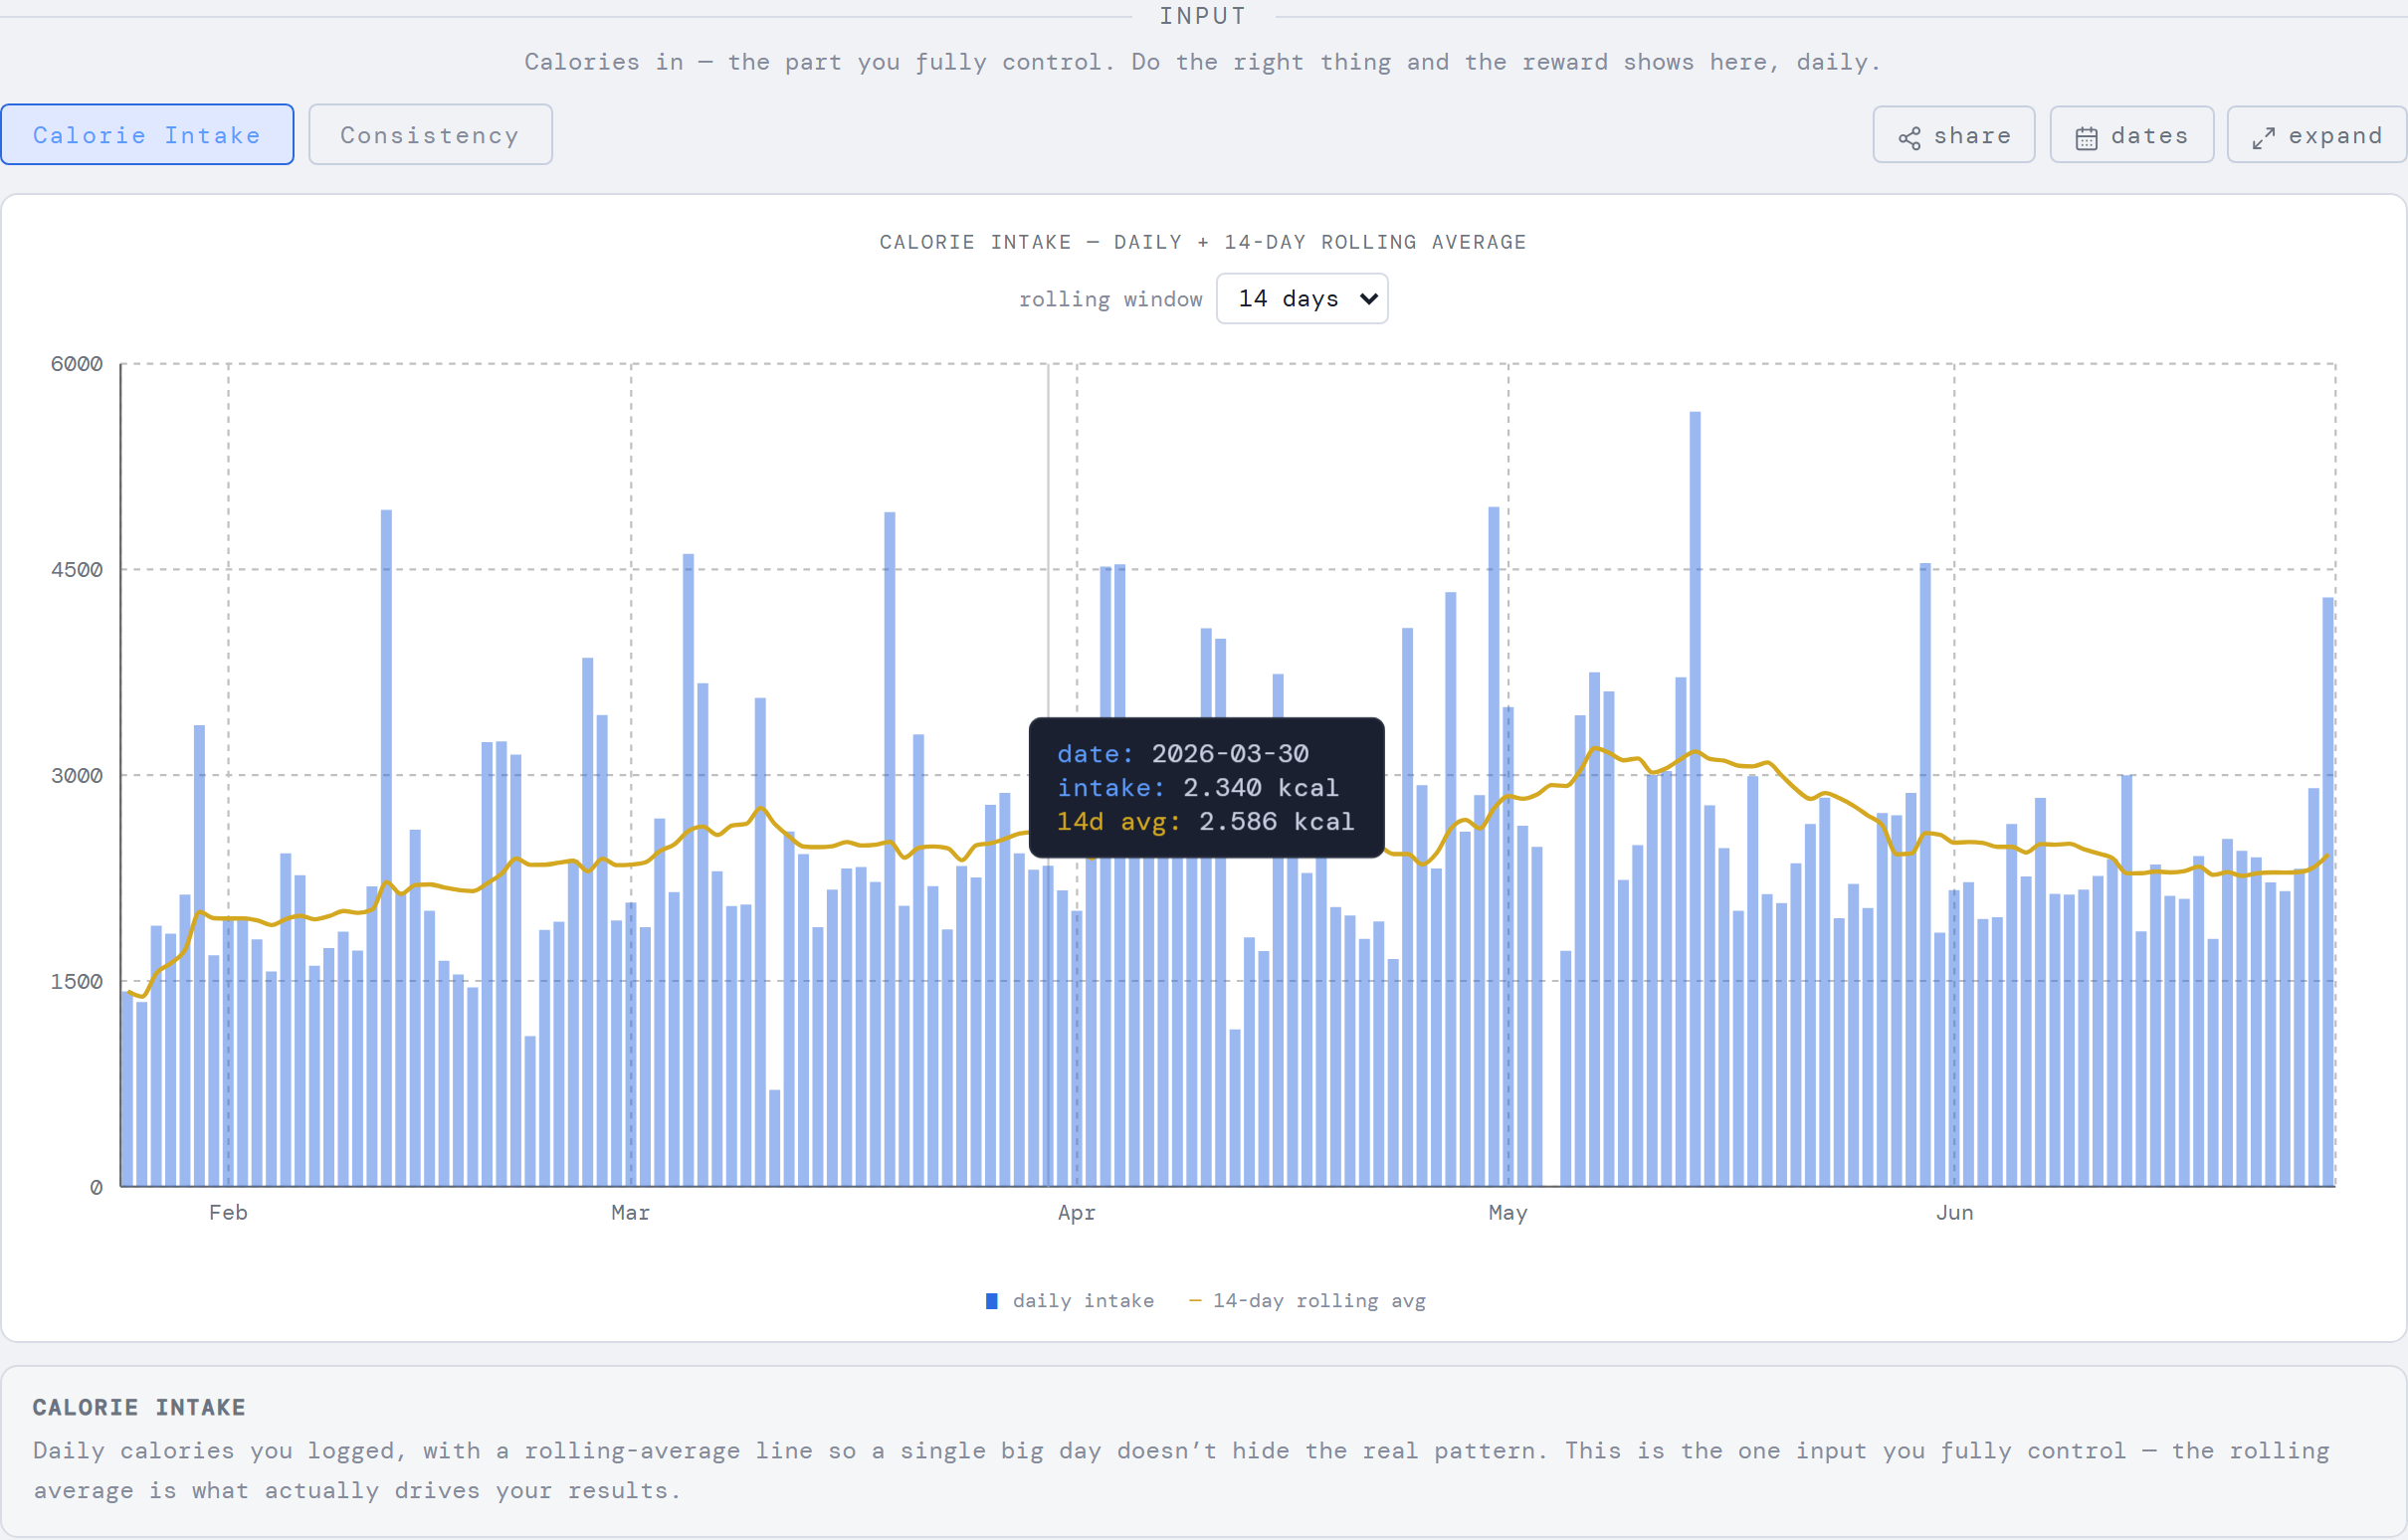2408x1540 pixels.
Task: Click the intake 2.340 kcal tooltip value
Action: click(x=1260, y=788)
